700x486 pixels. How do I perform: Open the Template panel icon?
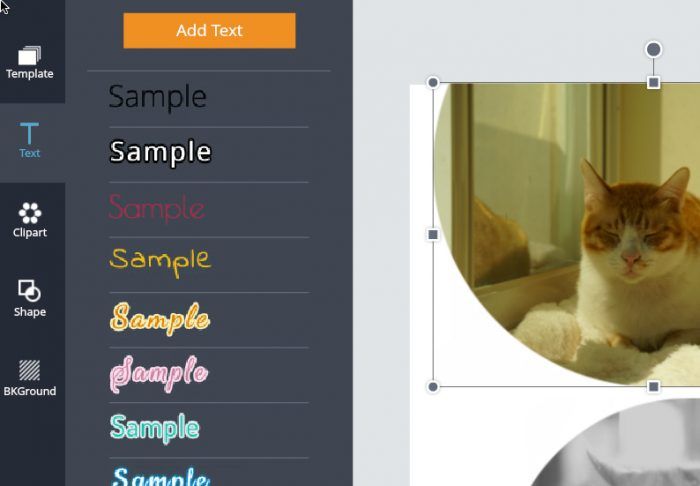point(29,55)
